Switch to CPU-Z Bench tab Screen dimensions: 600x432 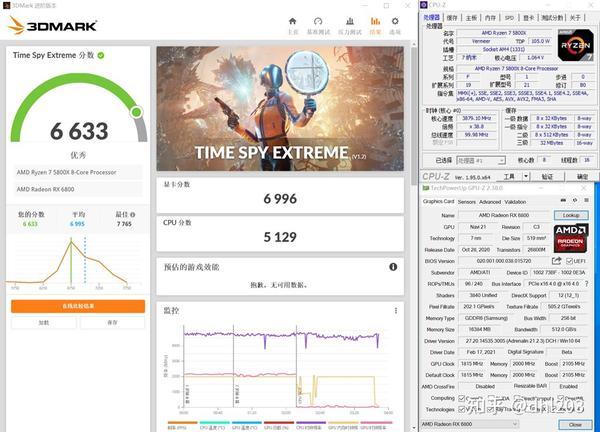[x=552, y=18]
